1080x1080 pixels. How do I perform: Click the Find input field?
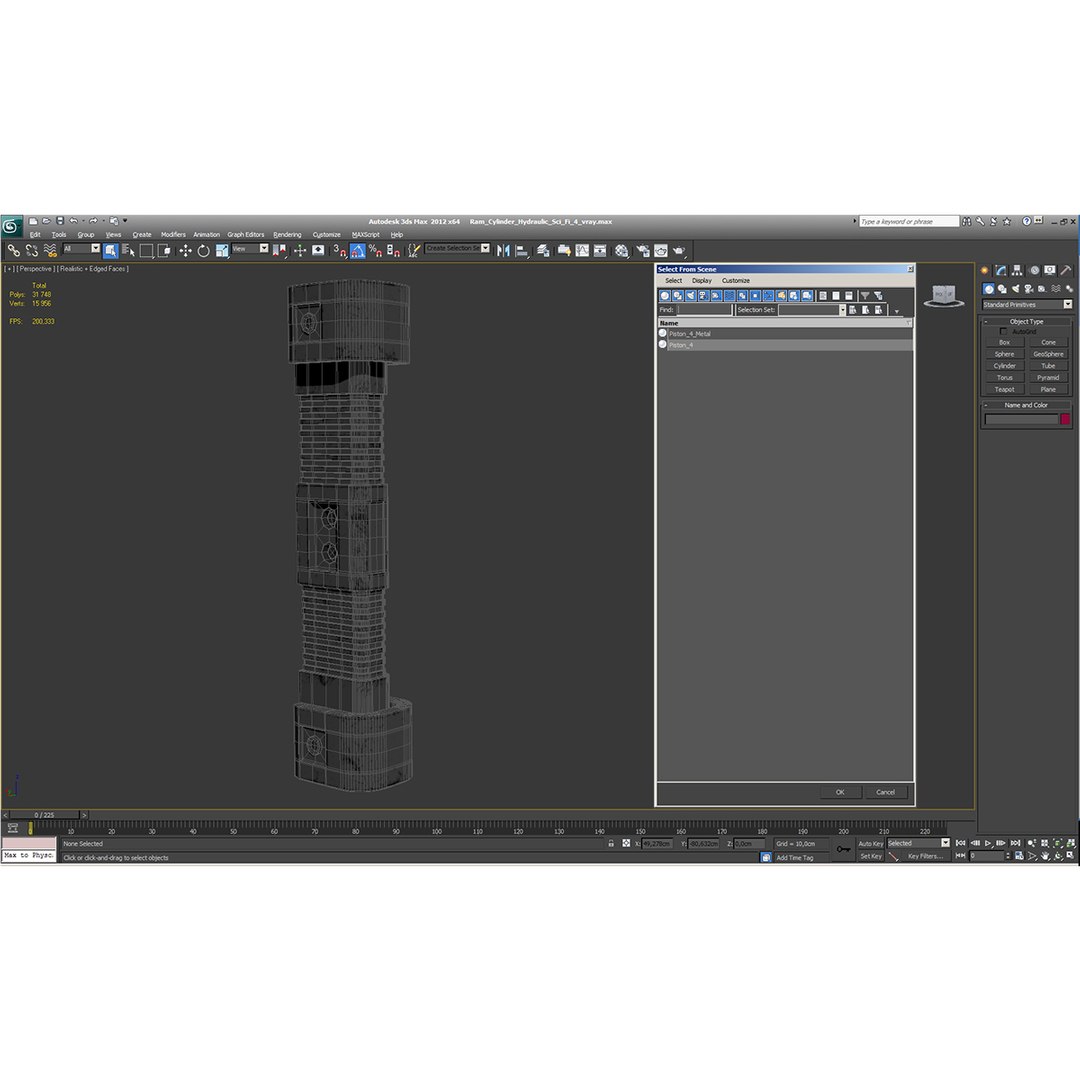(x=705, y=310)
